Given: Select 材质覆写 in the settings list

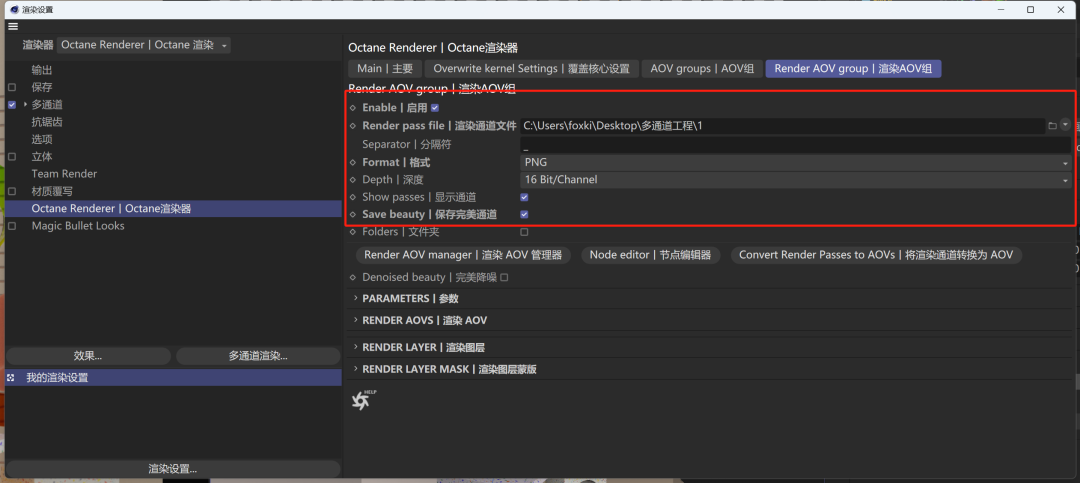Looking at the screenshot, I should (52, 191).
